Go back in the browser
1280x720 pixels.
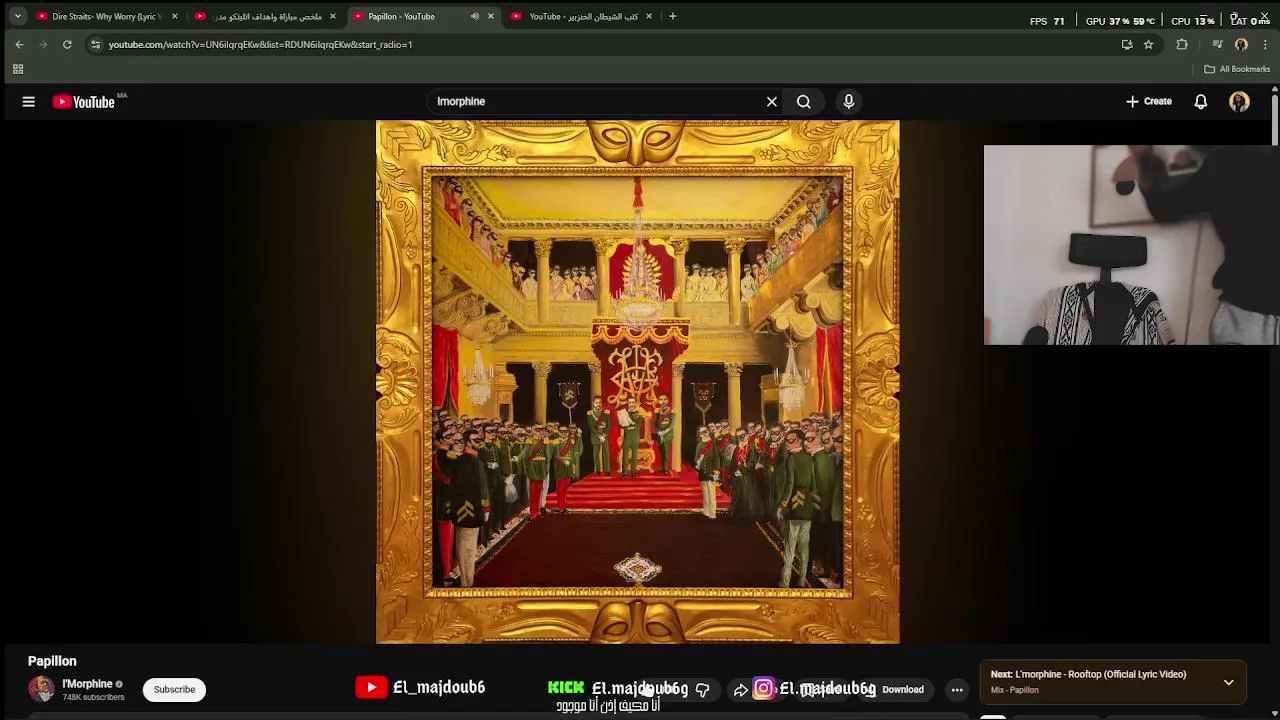tap(19, 44)
